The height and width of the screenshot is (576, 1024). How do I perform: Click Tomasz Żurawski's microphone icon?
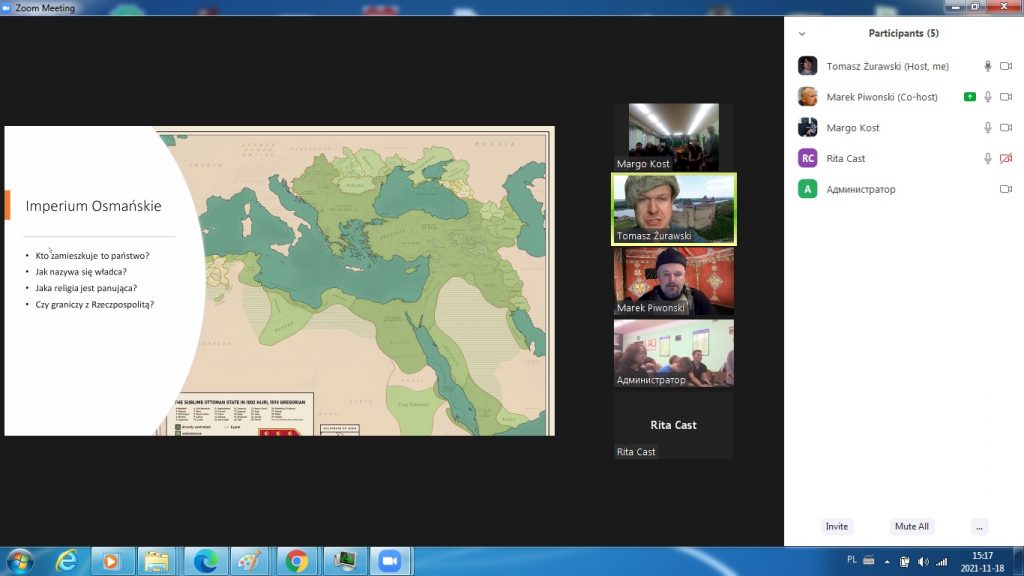click(x=988, y=66)
